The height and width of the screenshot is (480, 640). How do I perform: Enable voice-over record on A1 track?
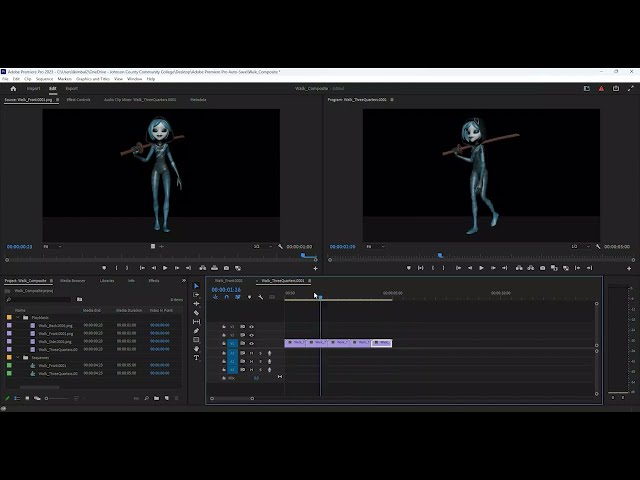pos(269,353)
